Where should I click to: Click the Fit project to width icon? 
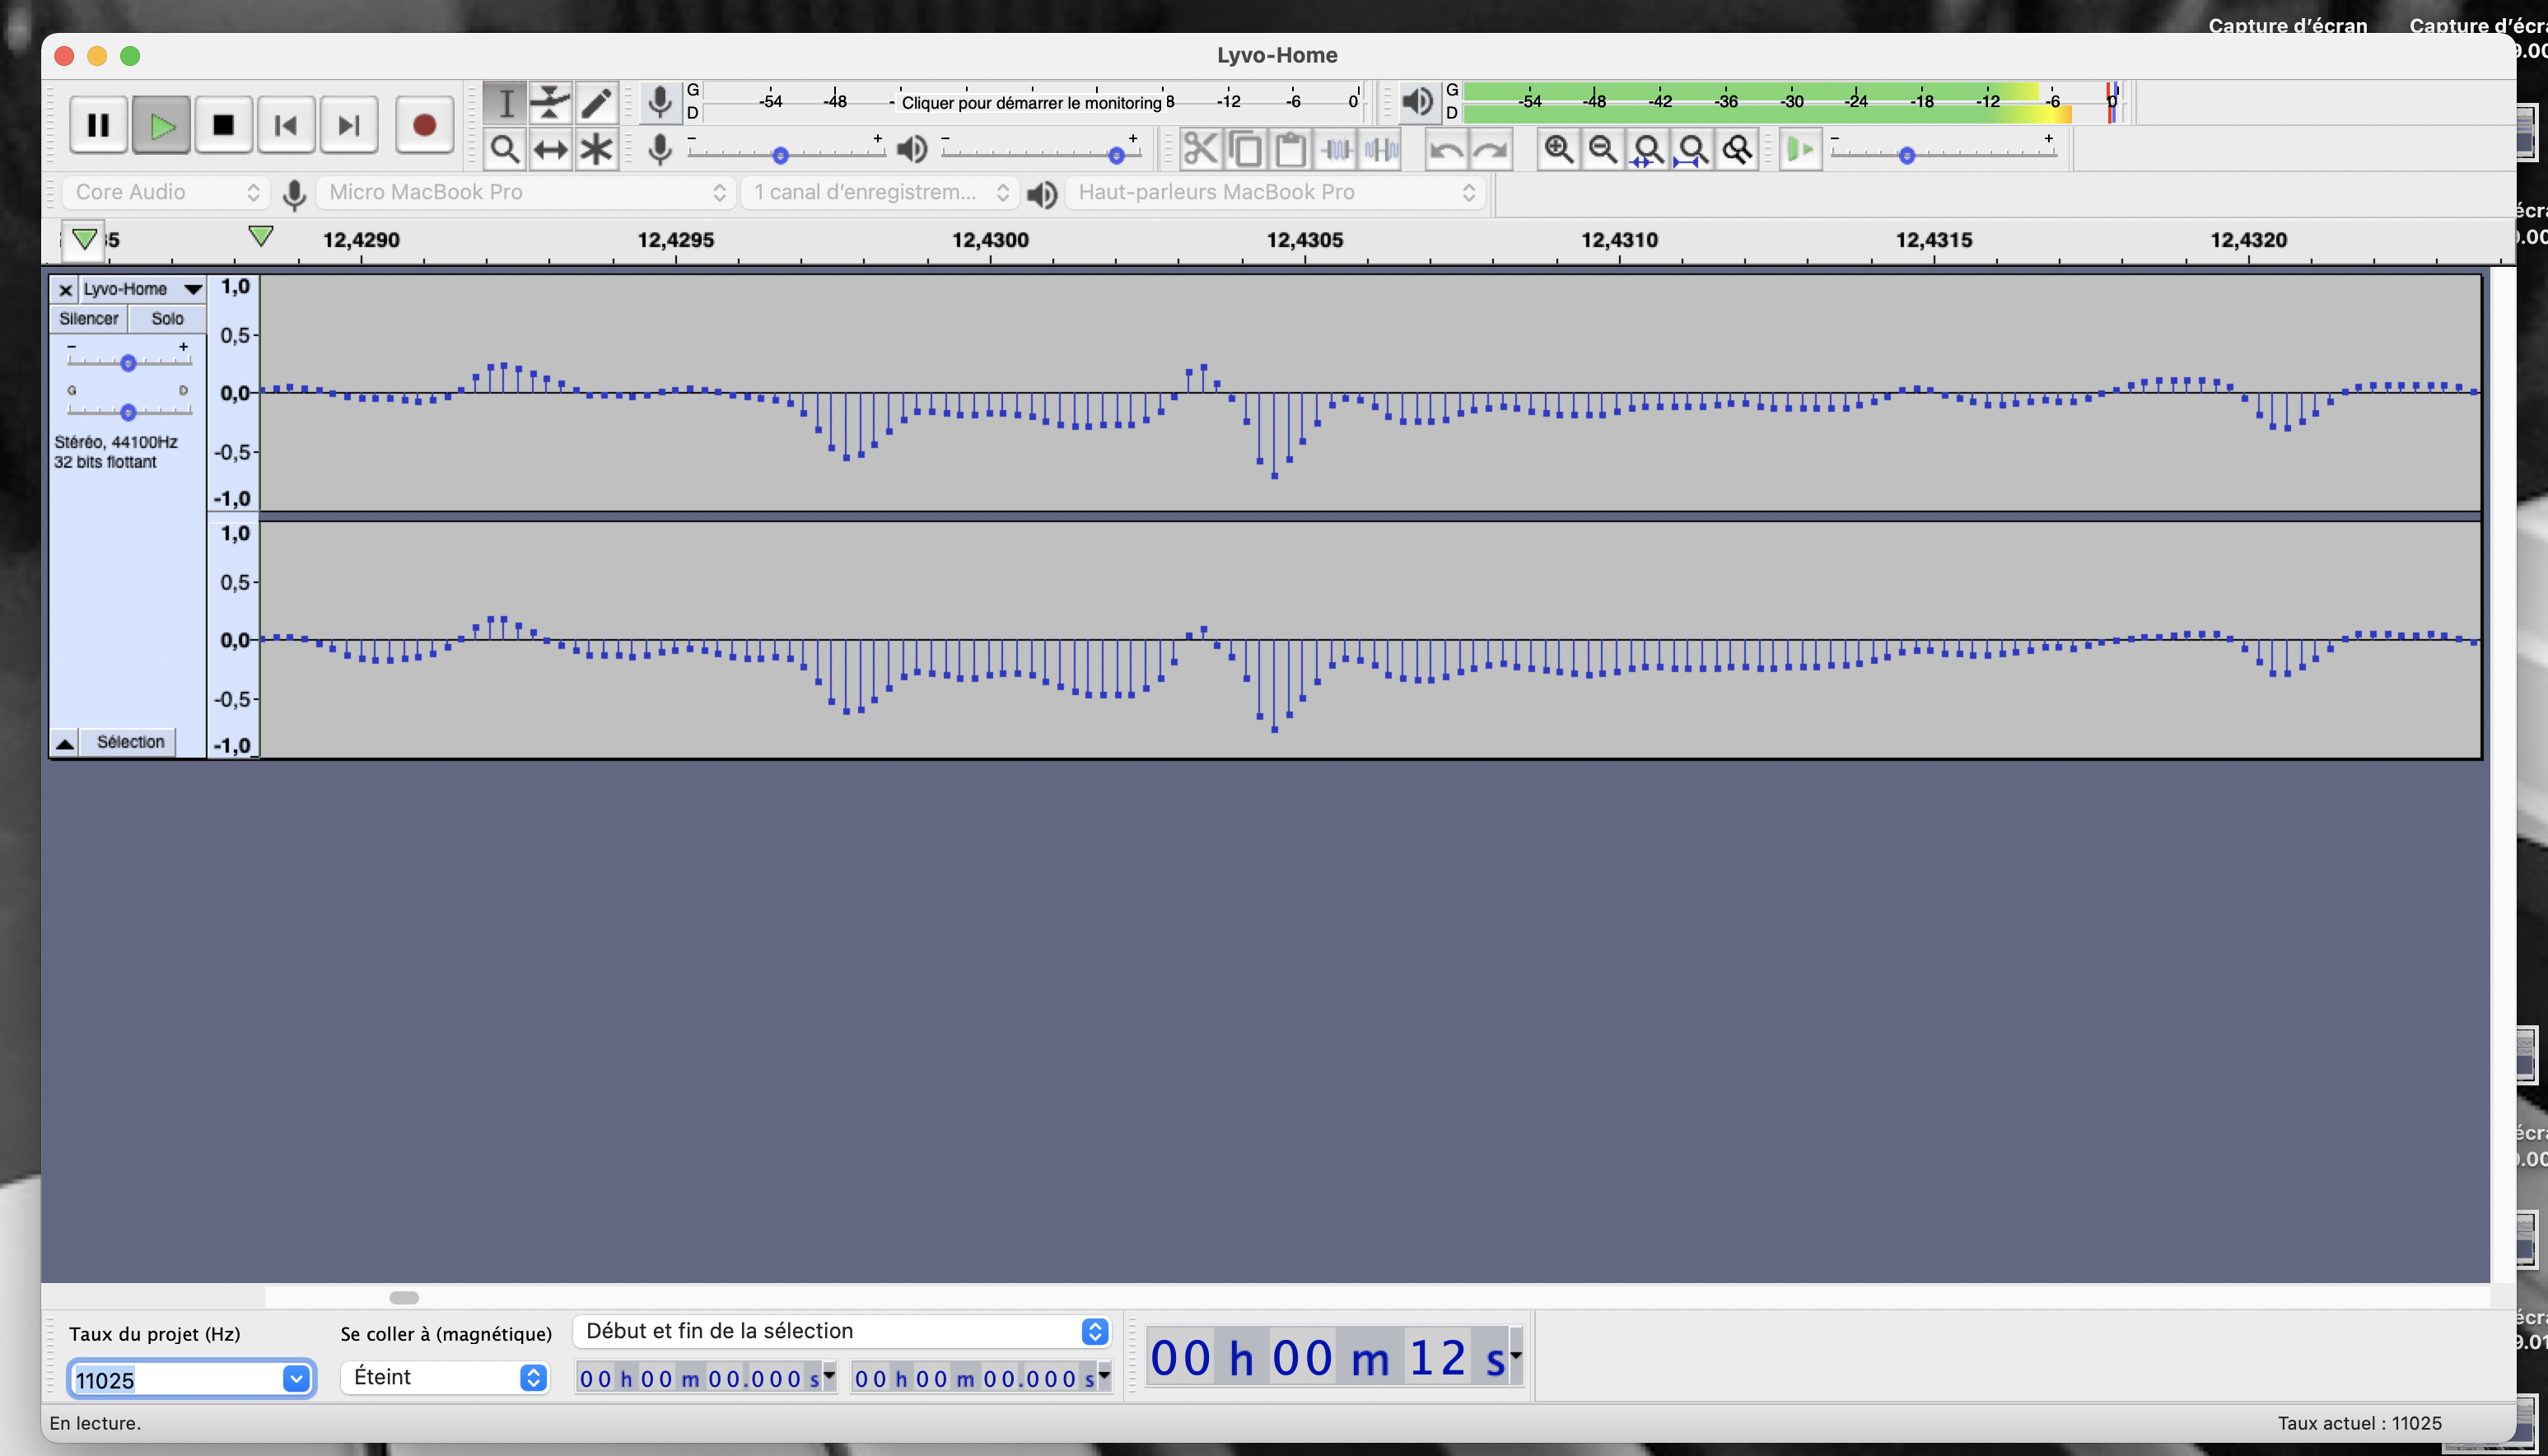(x=1692, y=150)
